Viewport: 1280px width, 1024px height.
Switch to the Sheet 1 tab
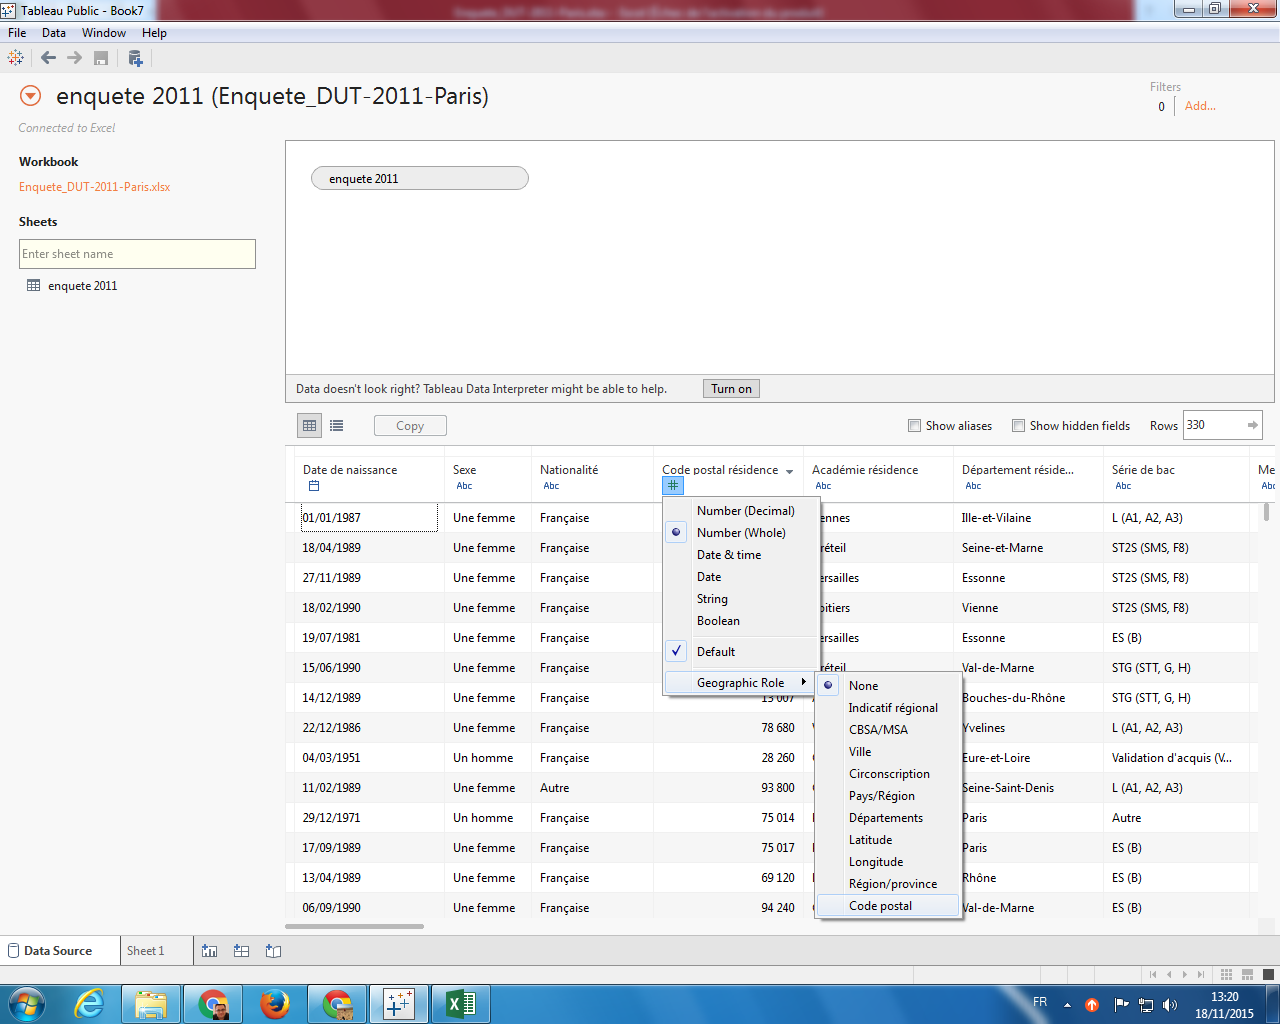point(145,951)
